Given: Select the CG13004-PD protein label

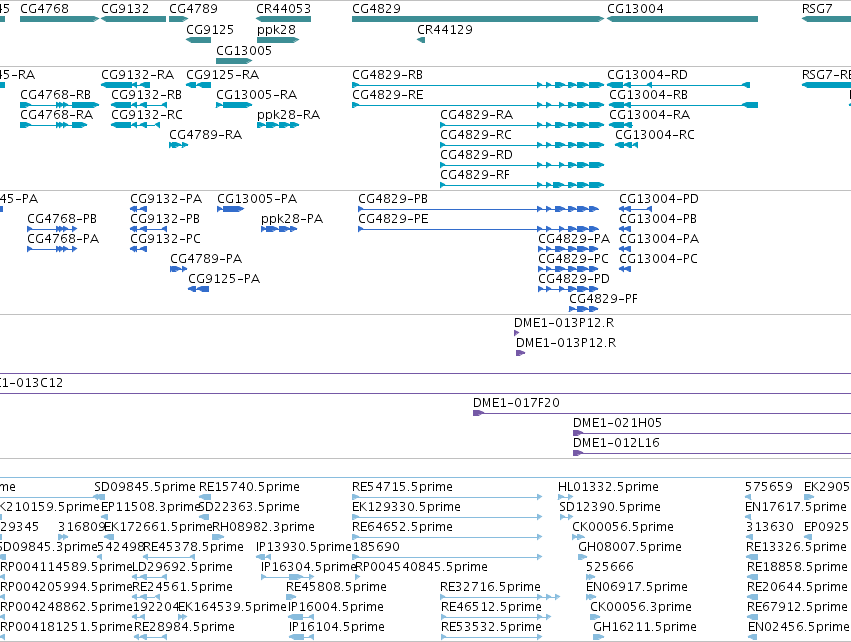Looking at the screenshot, I should (x=659, y=199).
